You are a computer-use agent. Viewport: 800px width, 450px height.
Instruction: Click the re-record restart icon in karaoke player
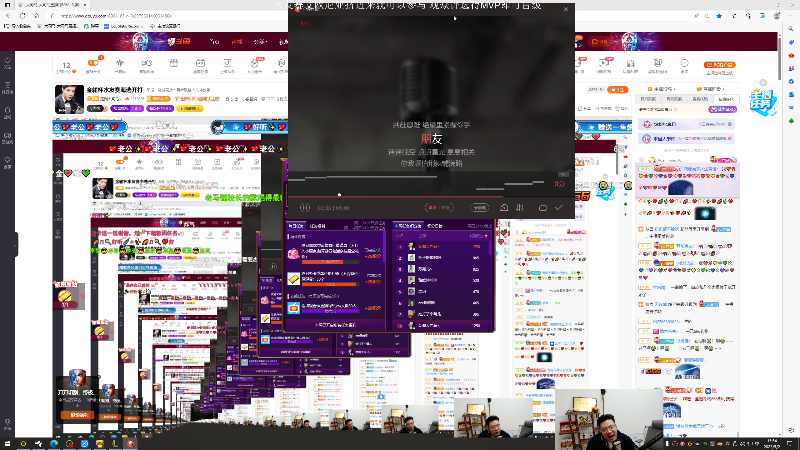point(504,208)
